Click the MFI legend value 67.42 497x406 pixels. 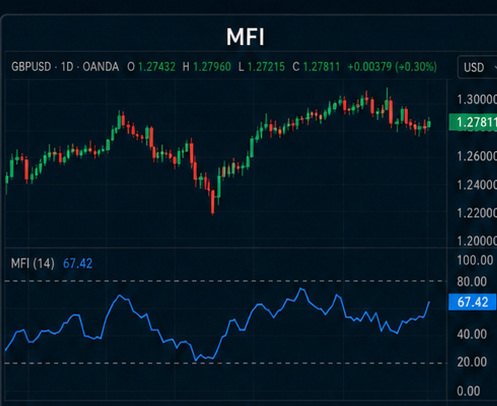78,264
